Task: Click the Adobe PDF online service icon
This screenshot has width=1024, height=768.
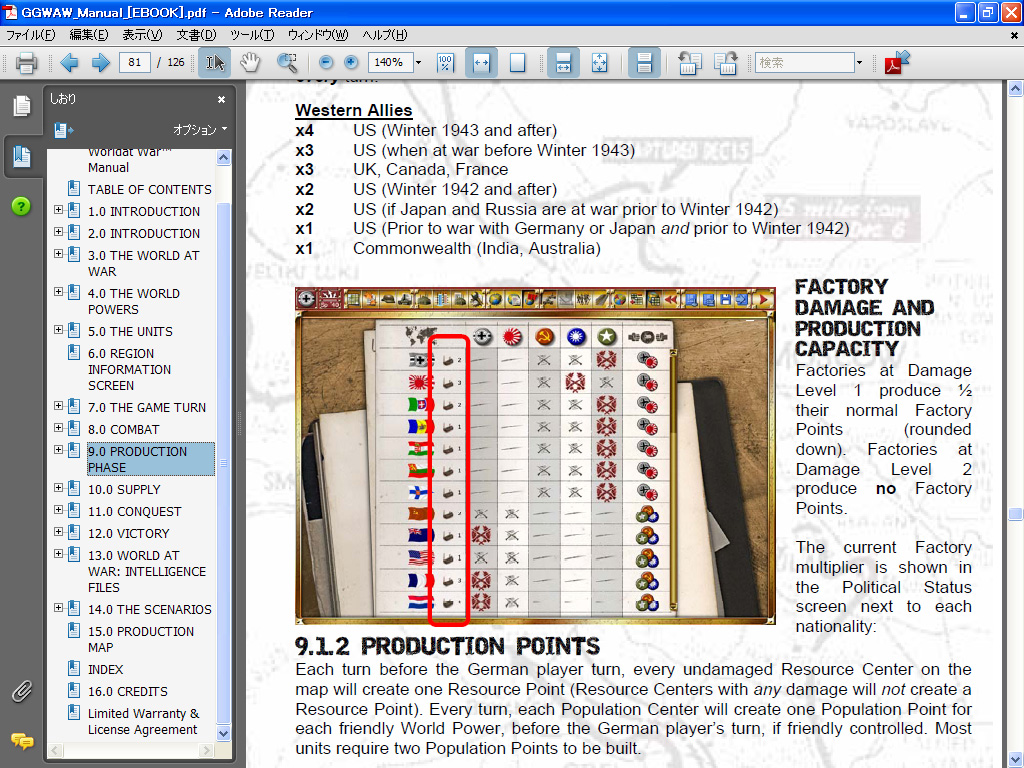Action: pos(897,63)
